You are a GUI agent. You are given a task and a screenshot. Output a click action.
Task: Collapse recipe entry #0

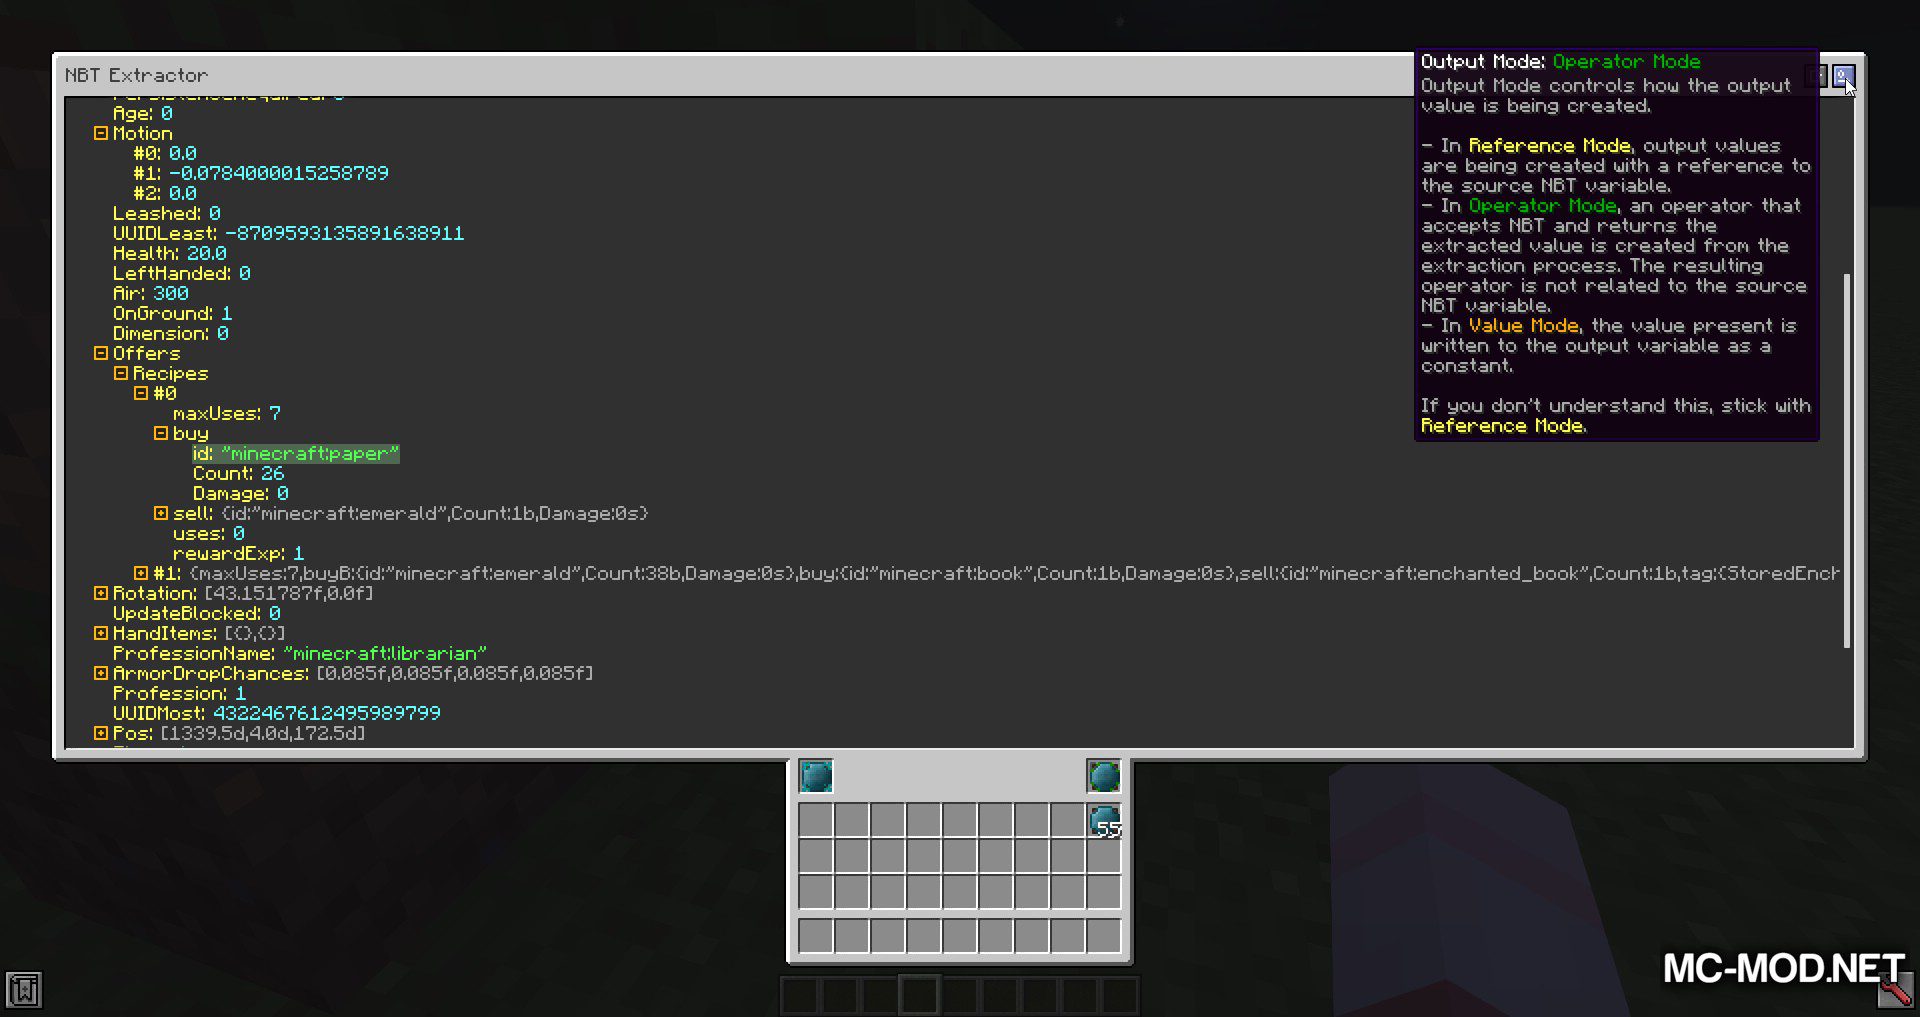point(141,393)
